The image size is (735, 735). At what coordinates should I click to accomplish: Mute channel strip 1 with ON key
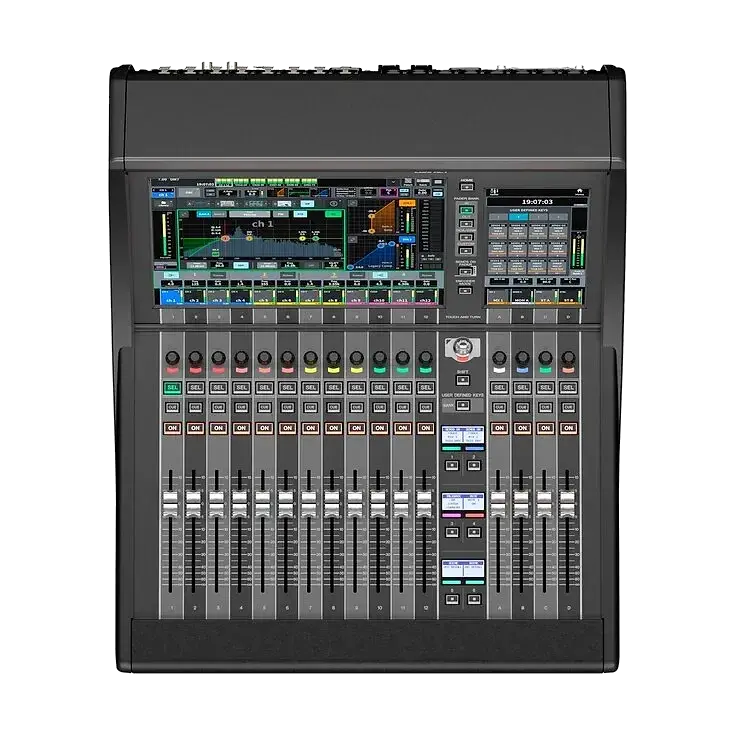tap(172, 428)
